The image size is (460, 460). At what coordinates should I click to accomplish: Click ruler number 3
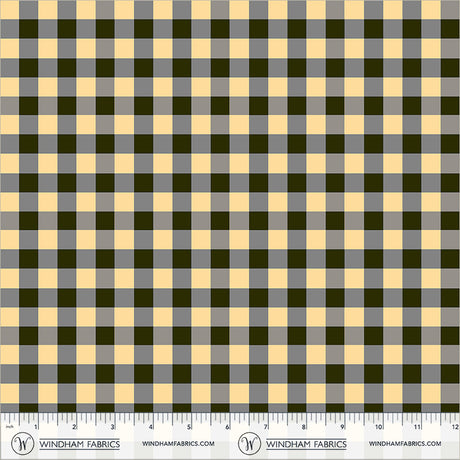112,427
